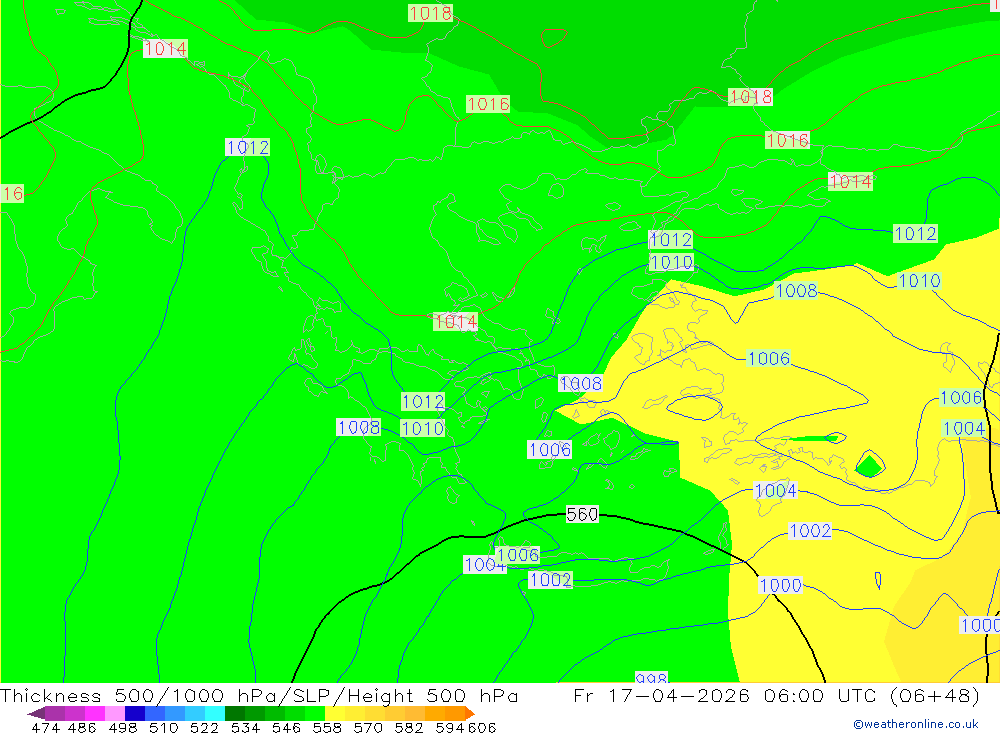Image resolution: width=1000 pixels, height=733 pixels.
Task: Click the 594 legend value
Action: tap(450, 727)
